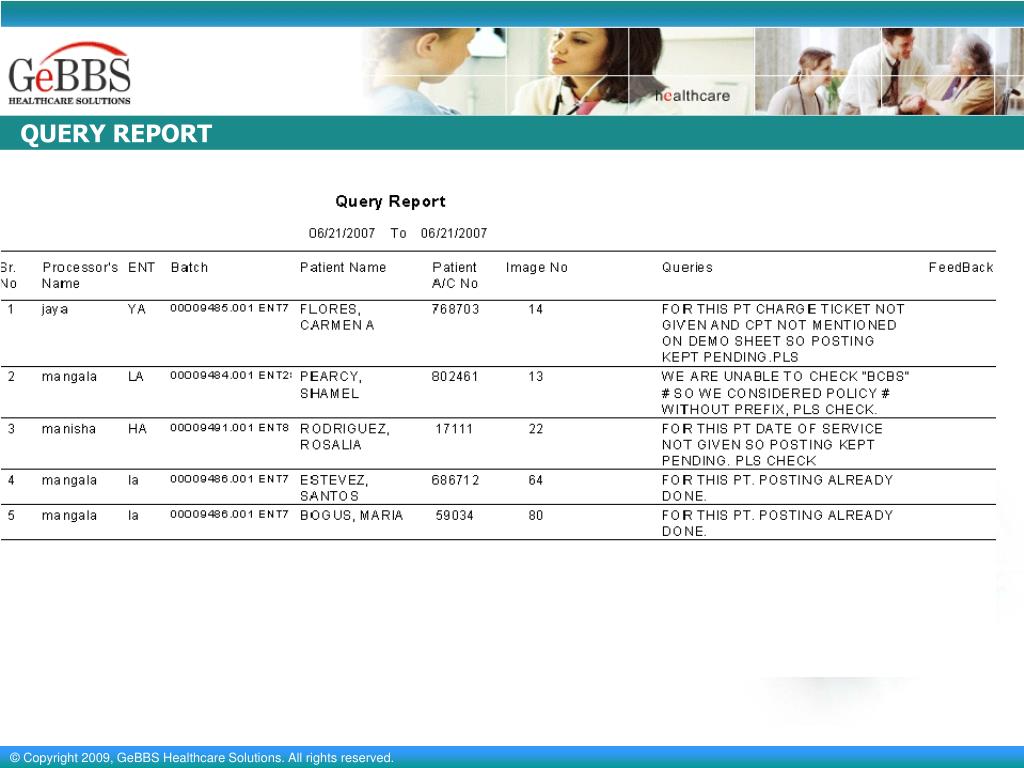Screen dimensions: 1024x768
Task: Click batch 00009484.001 ENT2
Action: click(x=231, y=375)
